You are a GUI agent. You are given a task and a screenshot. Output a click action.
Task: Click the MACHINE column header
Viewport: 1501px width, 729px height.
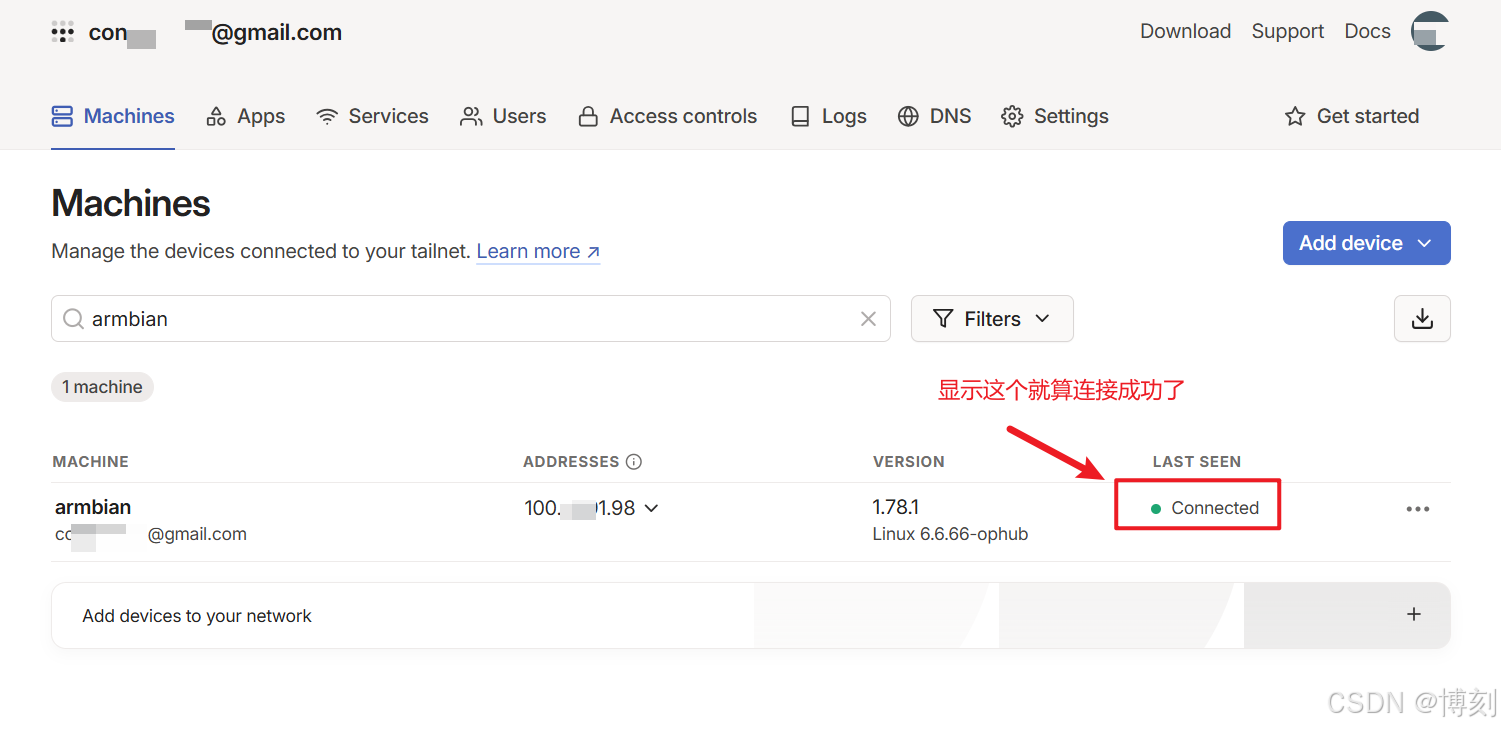coord(91,462)
